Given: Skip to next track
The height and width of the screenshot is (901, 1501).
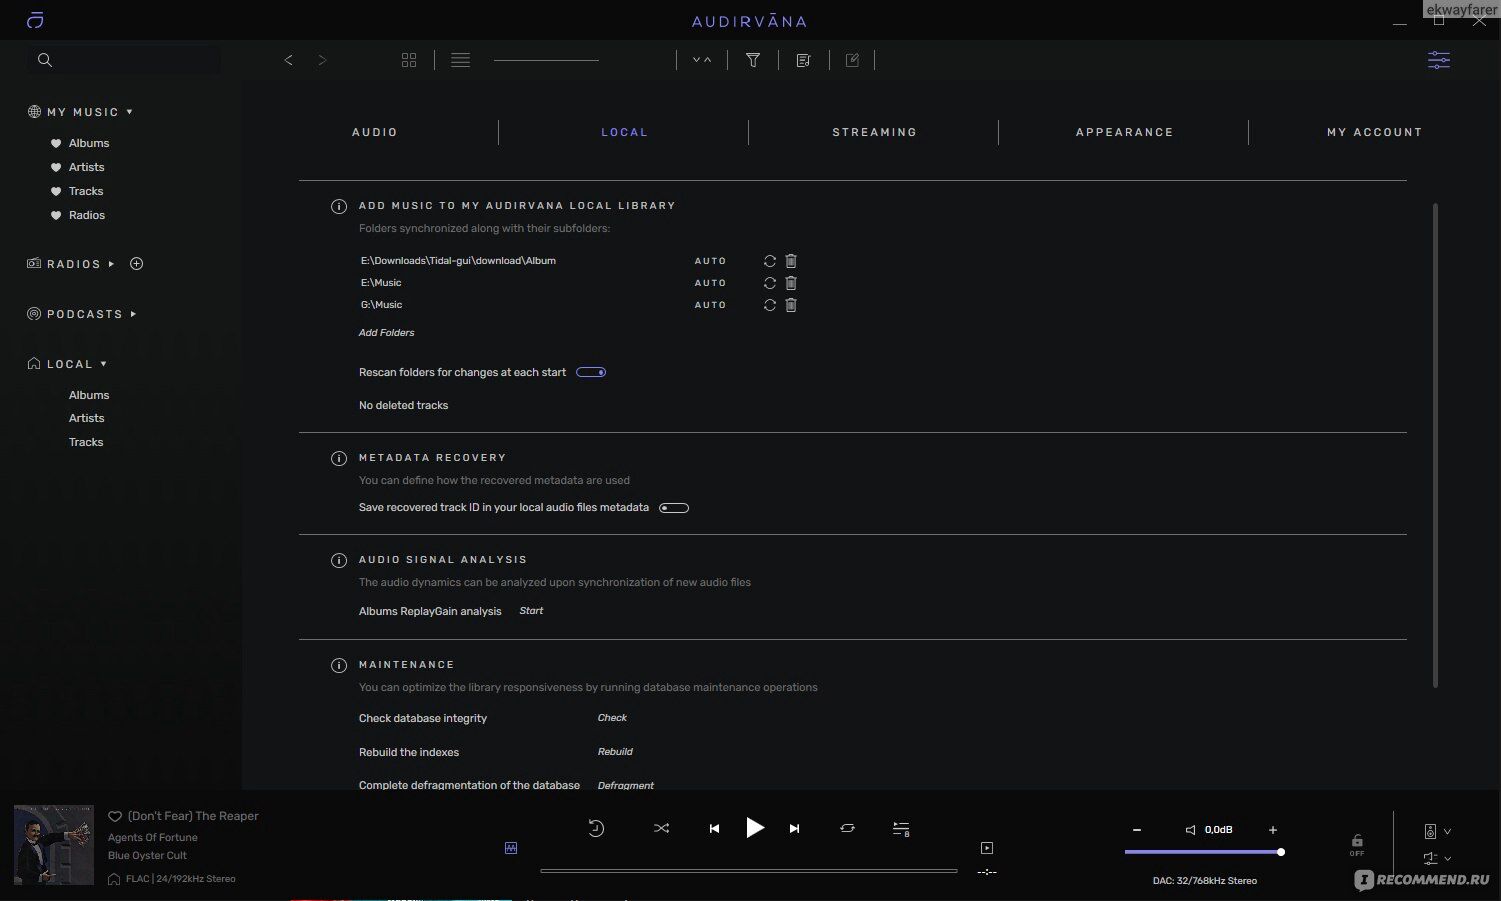Looking at the screenshot, I should (x=794, y=828).
